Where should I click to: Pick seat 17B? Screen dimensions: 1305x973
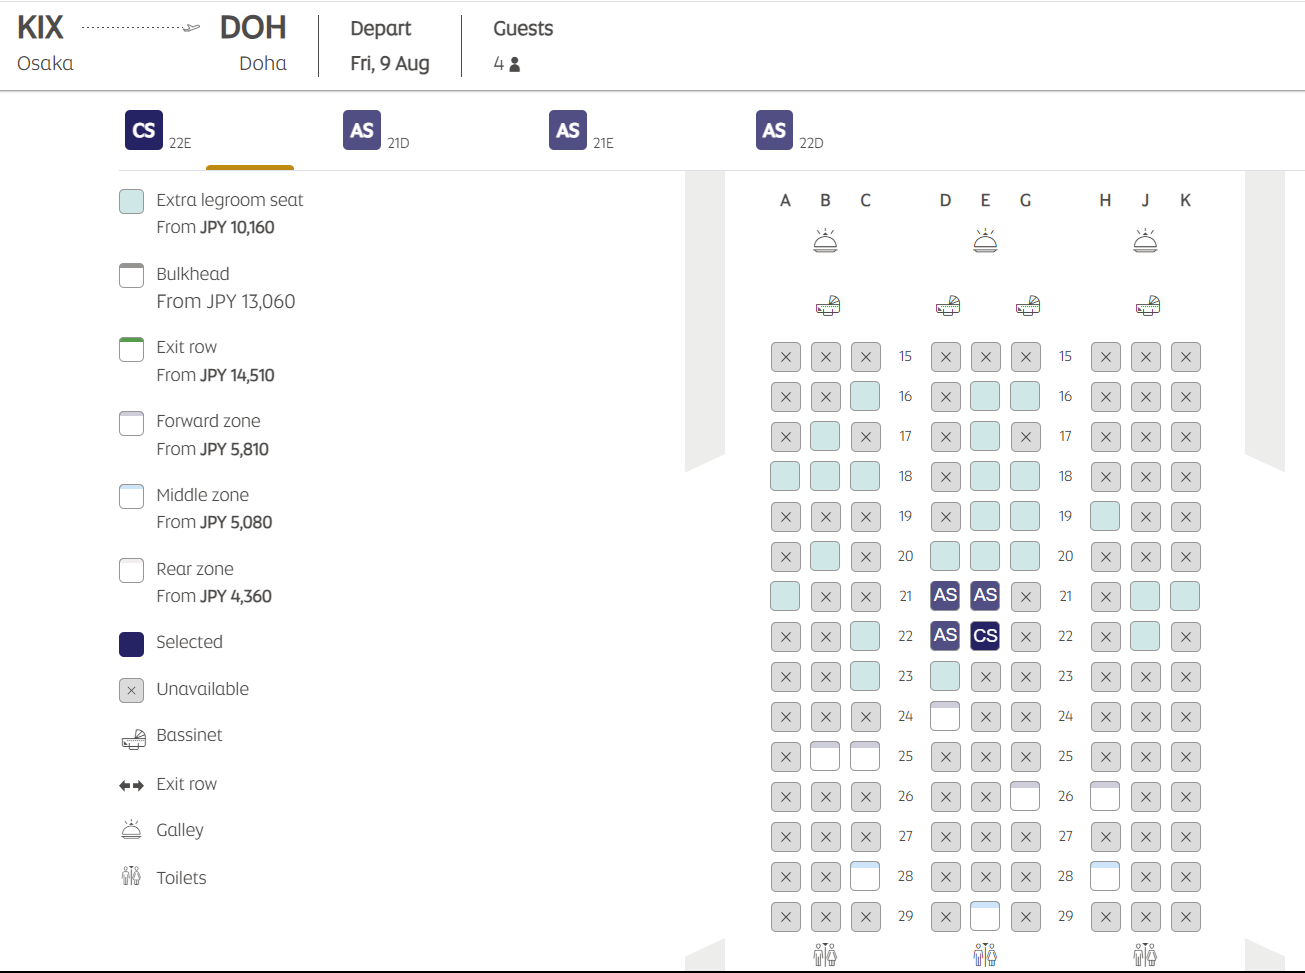pyautogui.click(x=825, y=436)
